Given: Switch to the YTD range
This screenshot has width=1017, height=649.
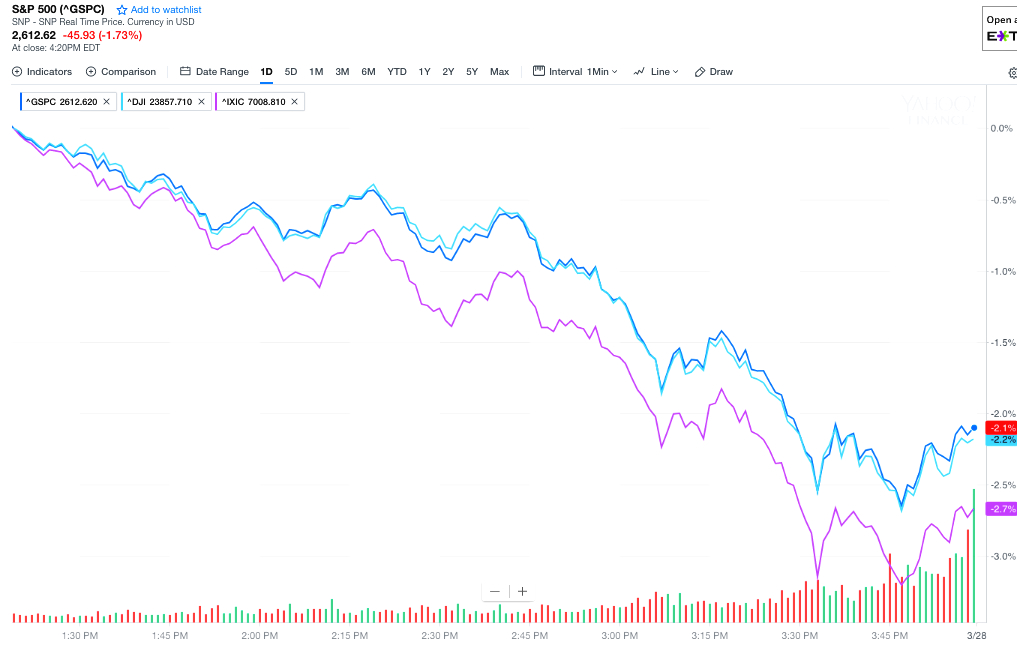Looking at the screenshot, I should [x=397, y=72].
